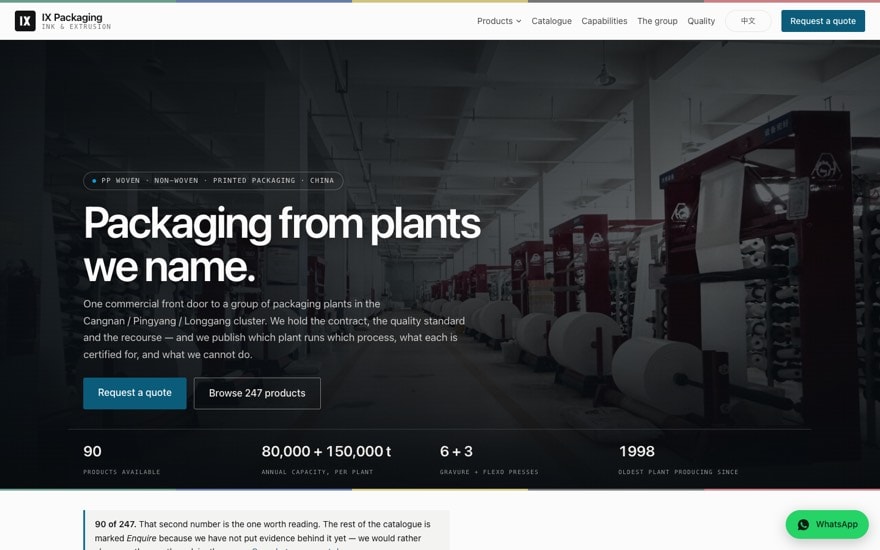Click hero Request a quote button
Image resolution: width=880 pixels, height=550 pixels.
click(x=135, y=393)
